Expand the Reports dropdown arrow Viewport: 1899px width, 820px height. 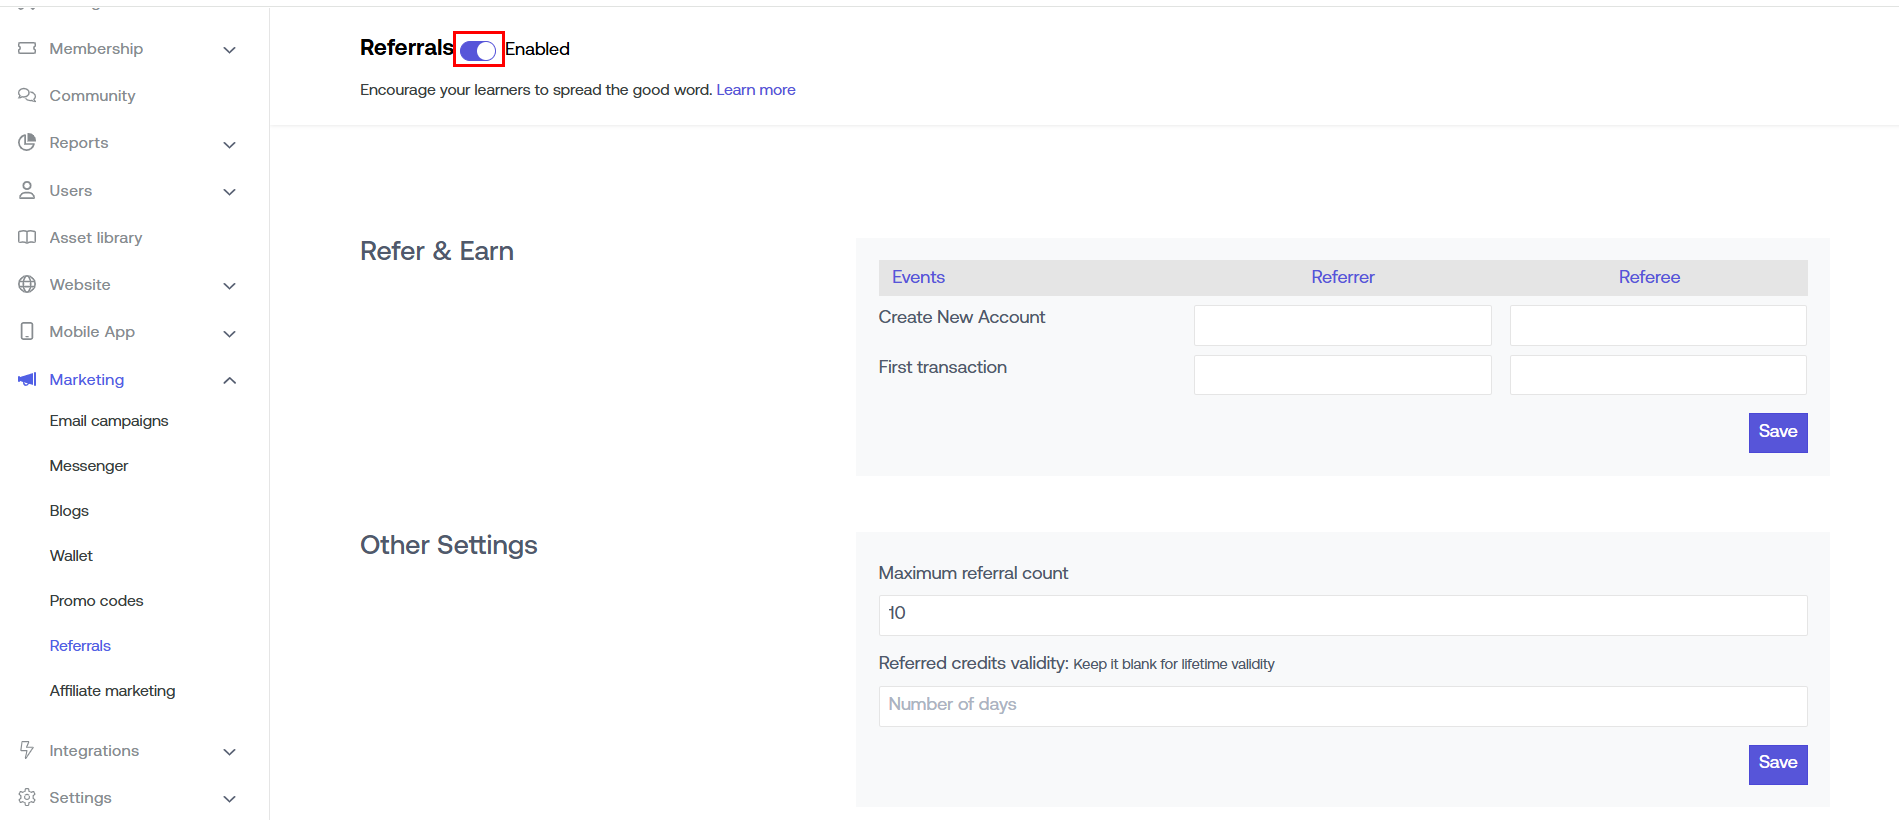(x=229, y=144)
